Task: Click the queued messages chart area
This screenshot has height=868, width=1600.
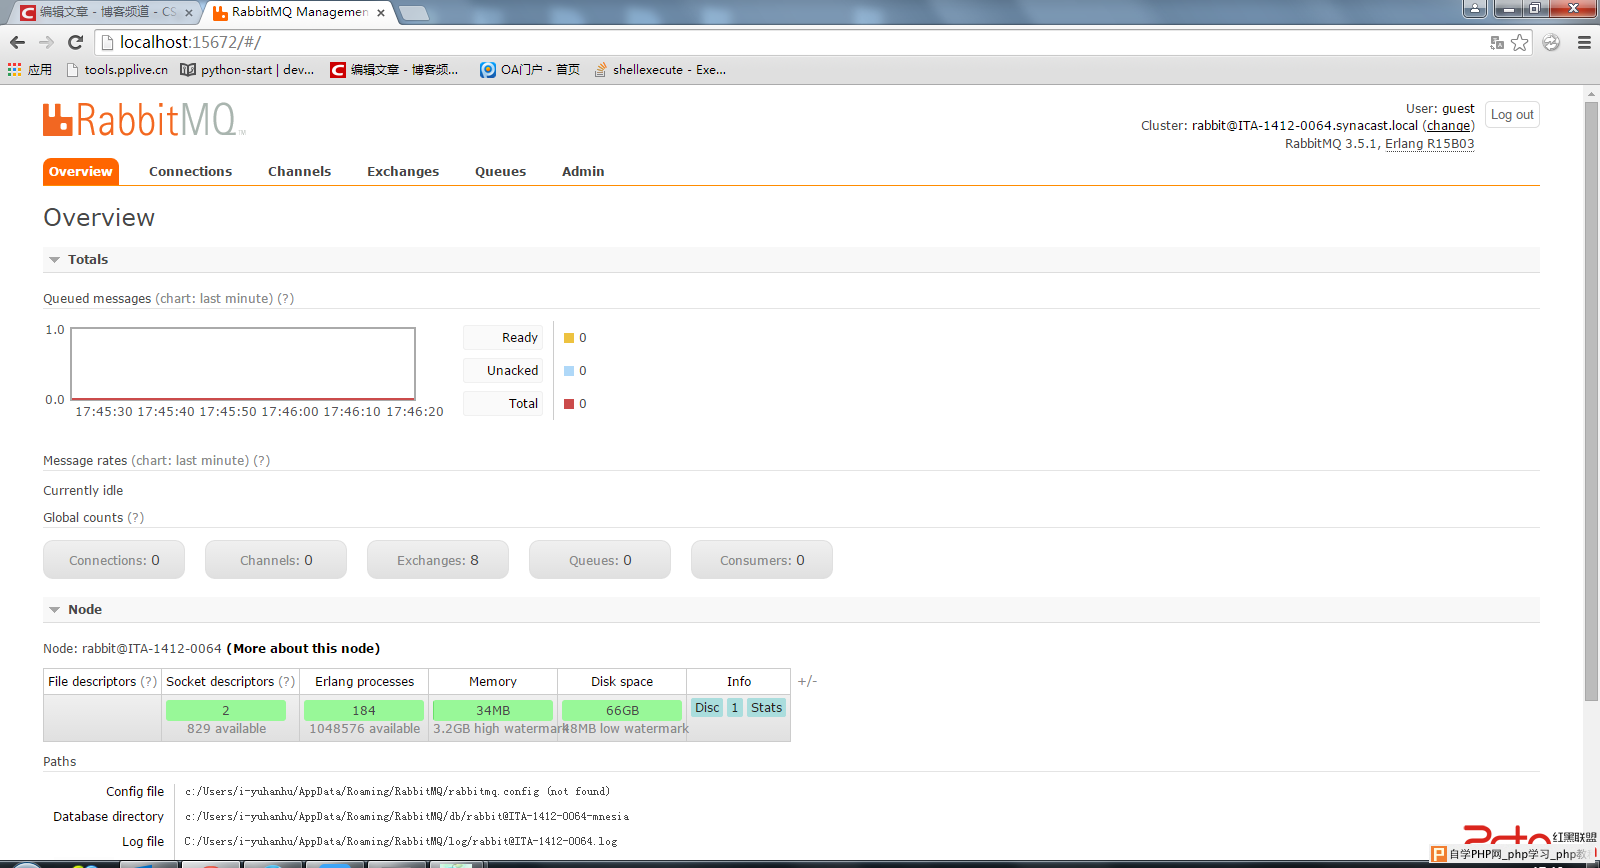Action: tap(243, 363)
